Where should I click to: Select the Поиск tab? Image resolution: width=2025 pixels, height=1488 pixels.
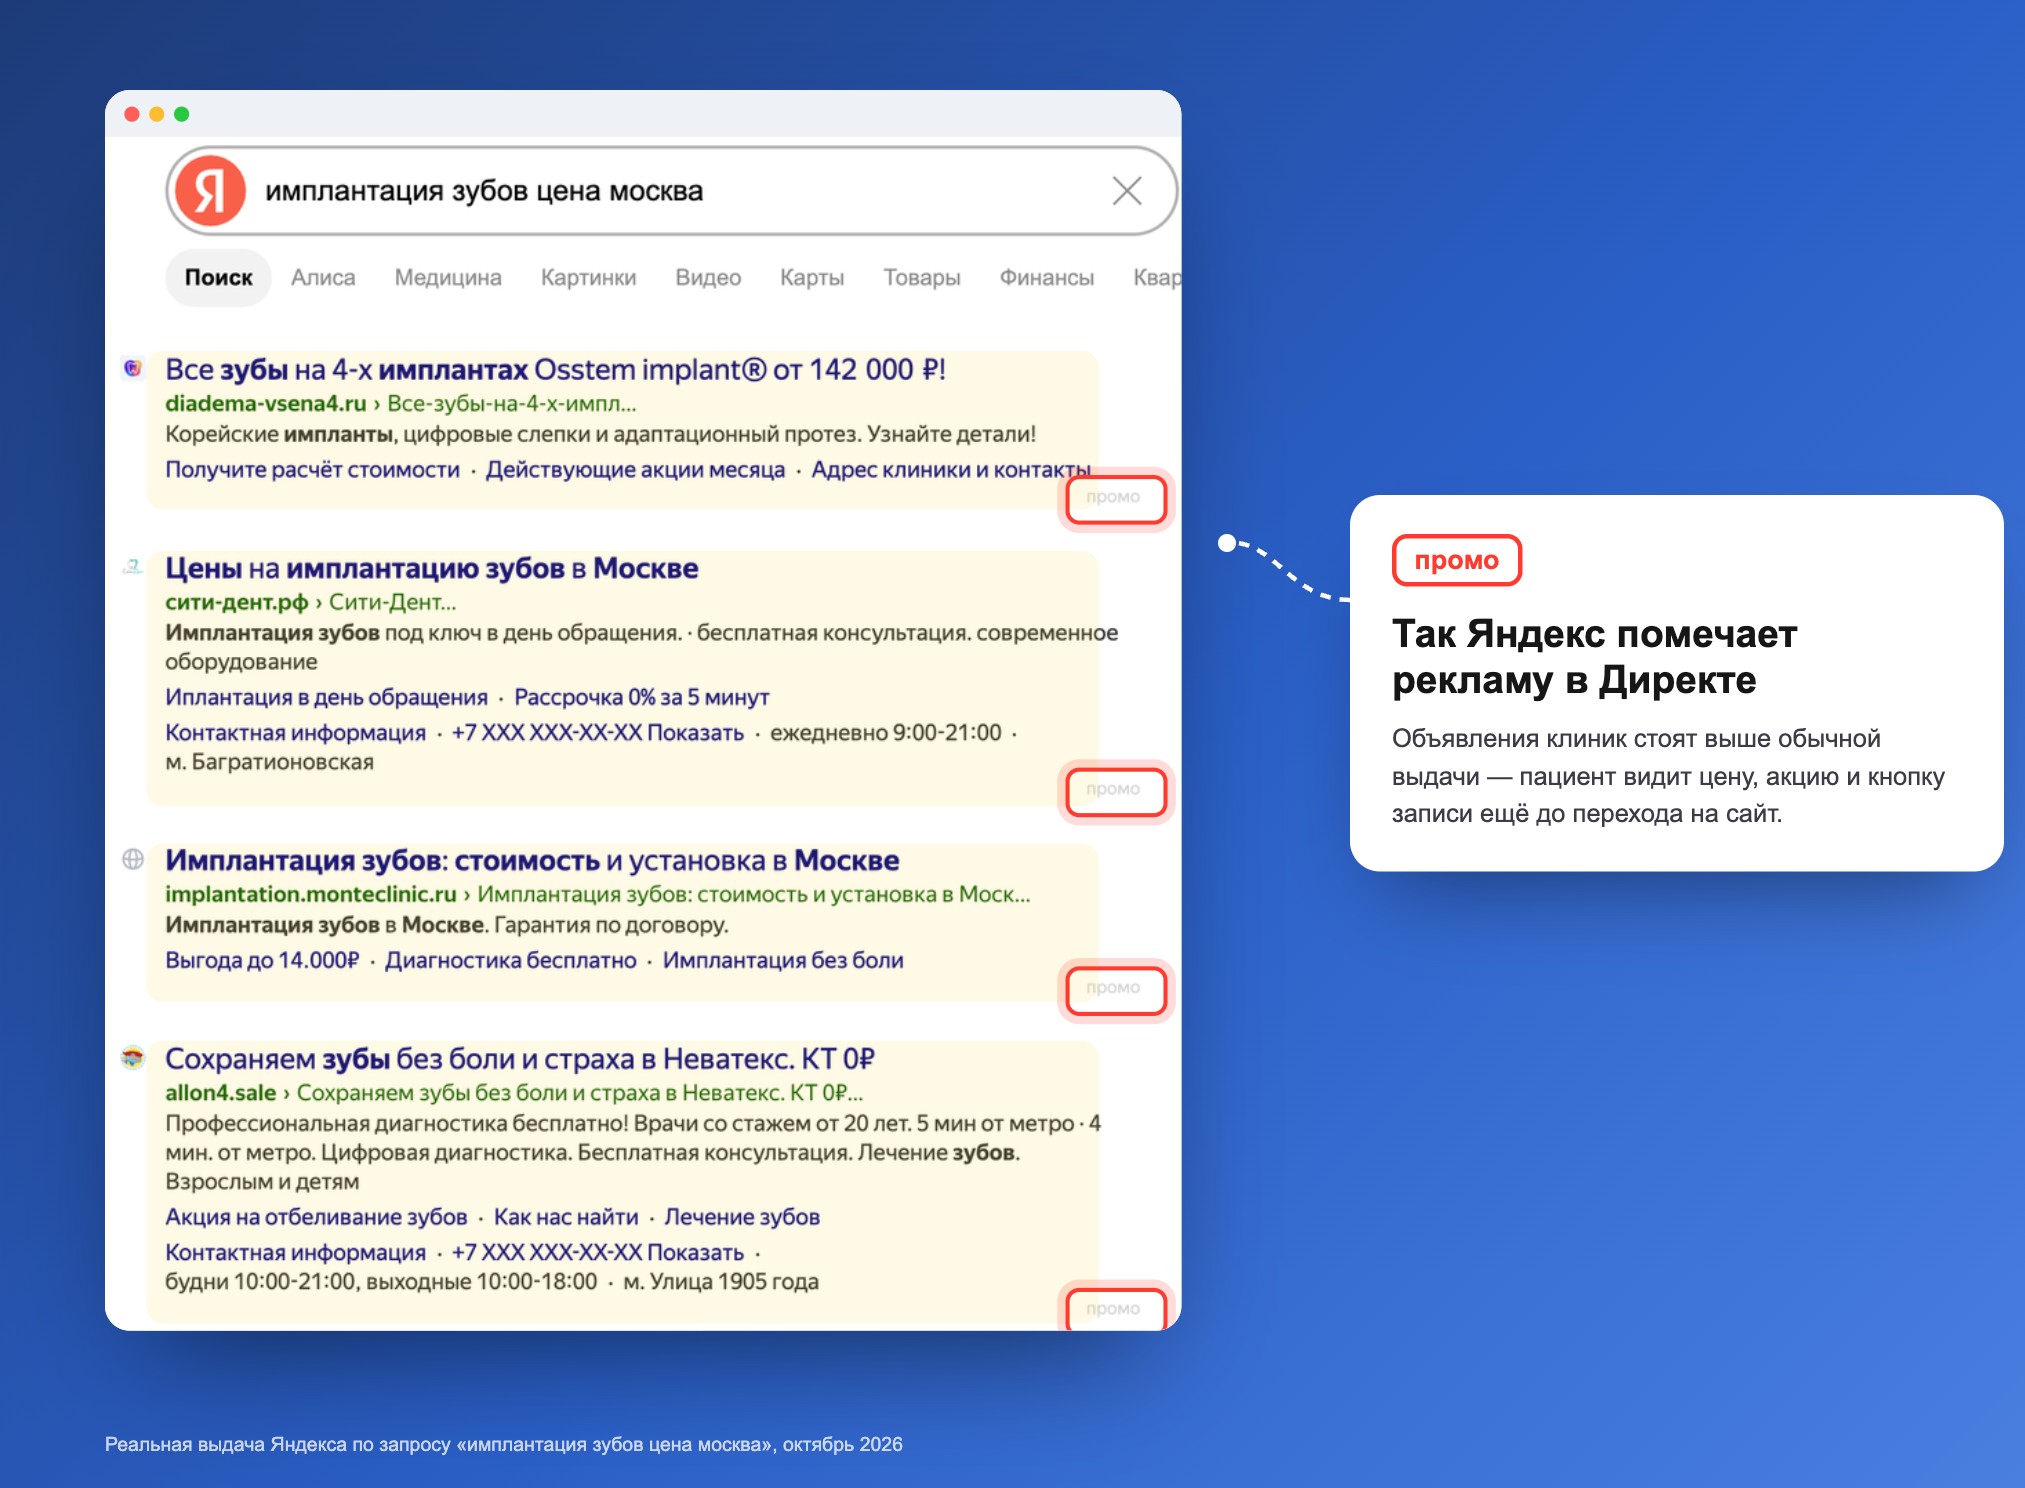[x=218, y=277]
